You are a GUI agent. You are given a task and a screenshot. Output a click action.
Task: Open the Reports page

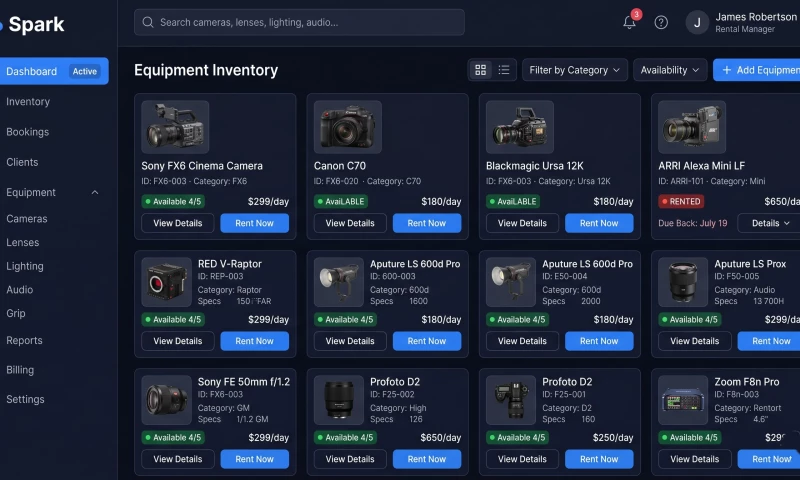[24, 340]
